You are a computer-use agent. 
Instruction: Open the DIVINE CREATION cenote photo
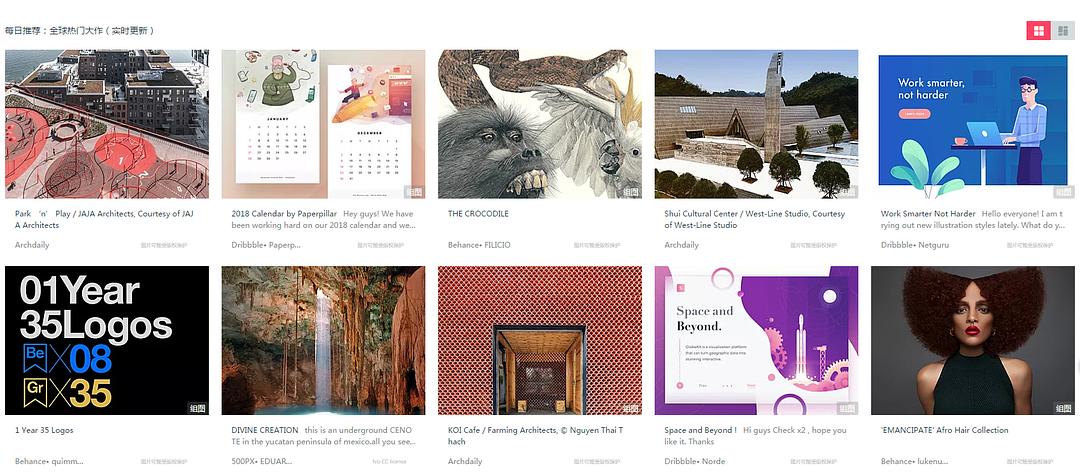click(323, 340)
